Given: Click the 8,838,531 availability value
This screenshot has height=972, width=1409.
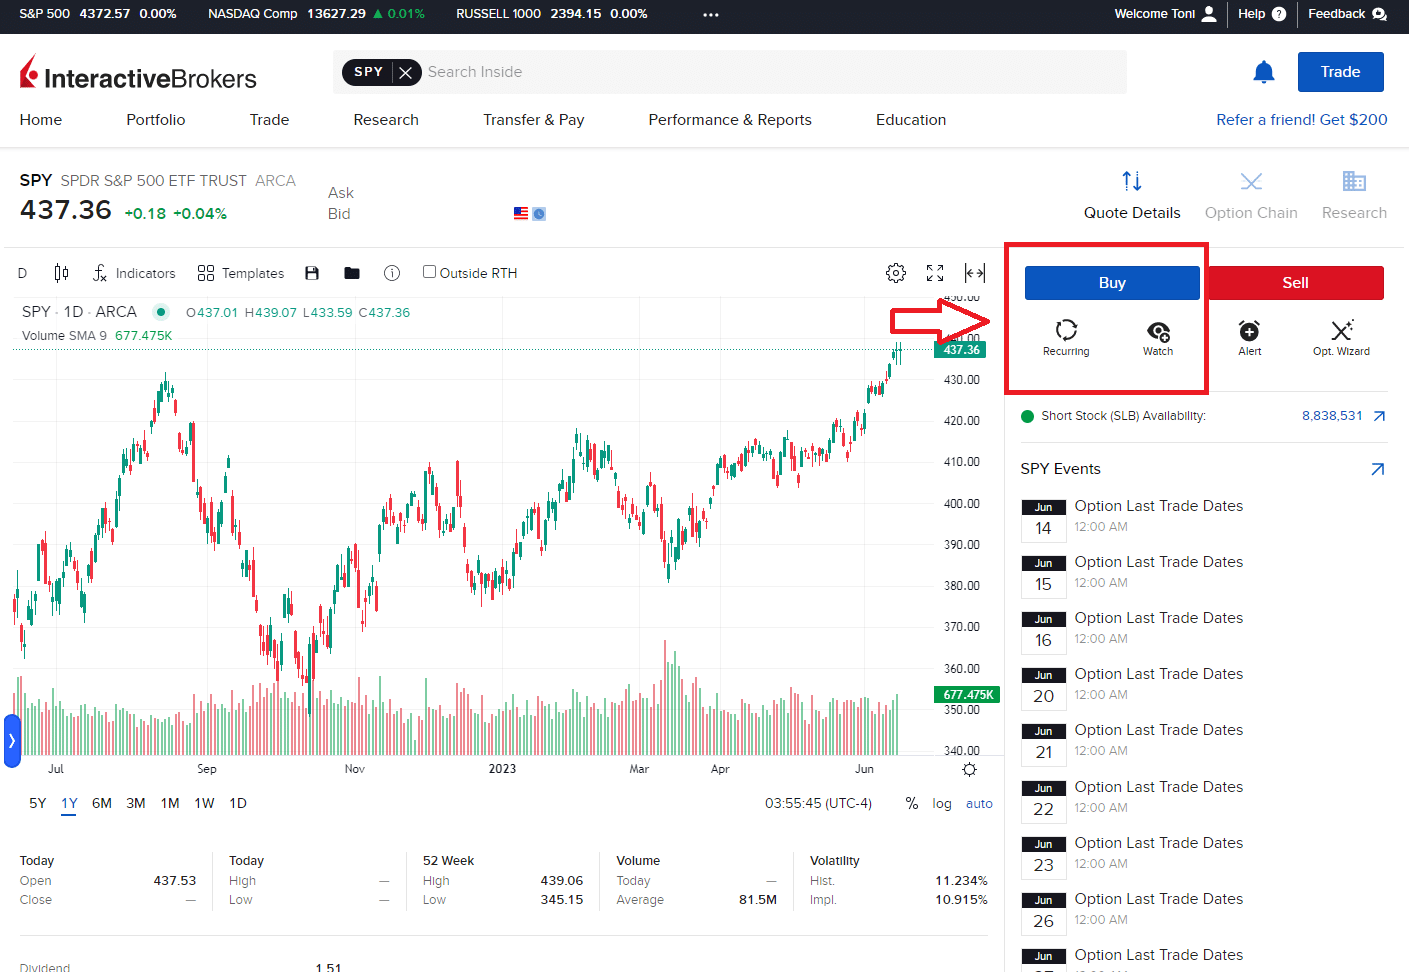Looking at the screenshot, I should [1332, 416].
